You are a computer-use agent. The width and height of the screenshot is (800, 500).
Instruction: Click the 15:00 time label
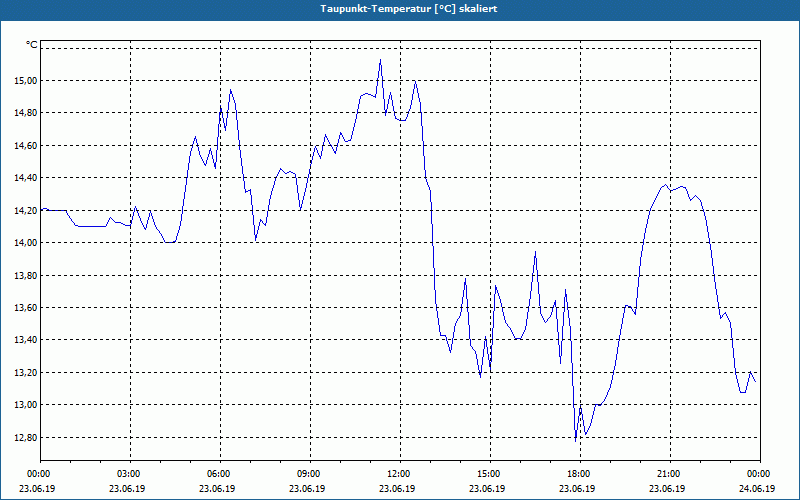coord(490,474)
